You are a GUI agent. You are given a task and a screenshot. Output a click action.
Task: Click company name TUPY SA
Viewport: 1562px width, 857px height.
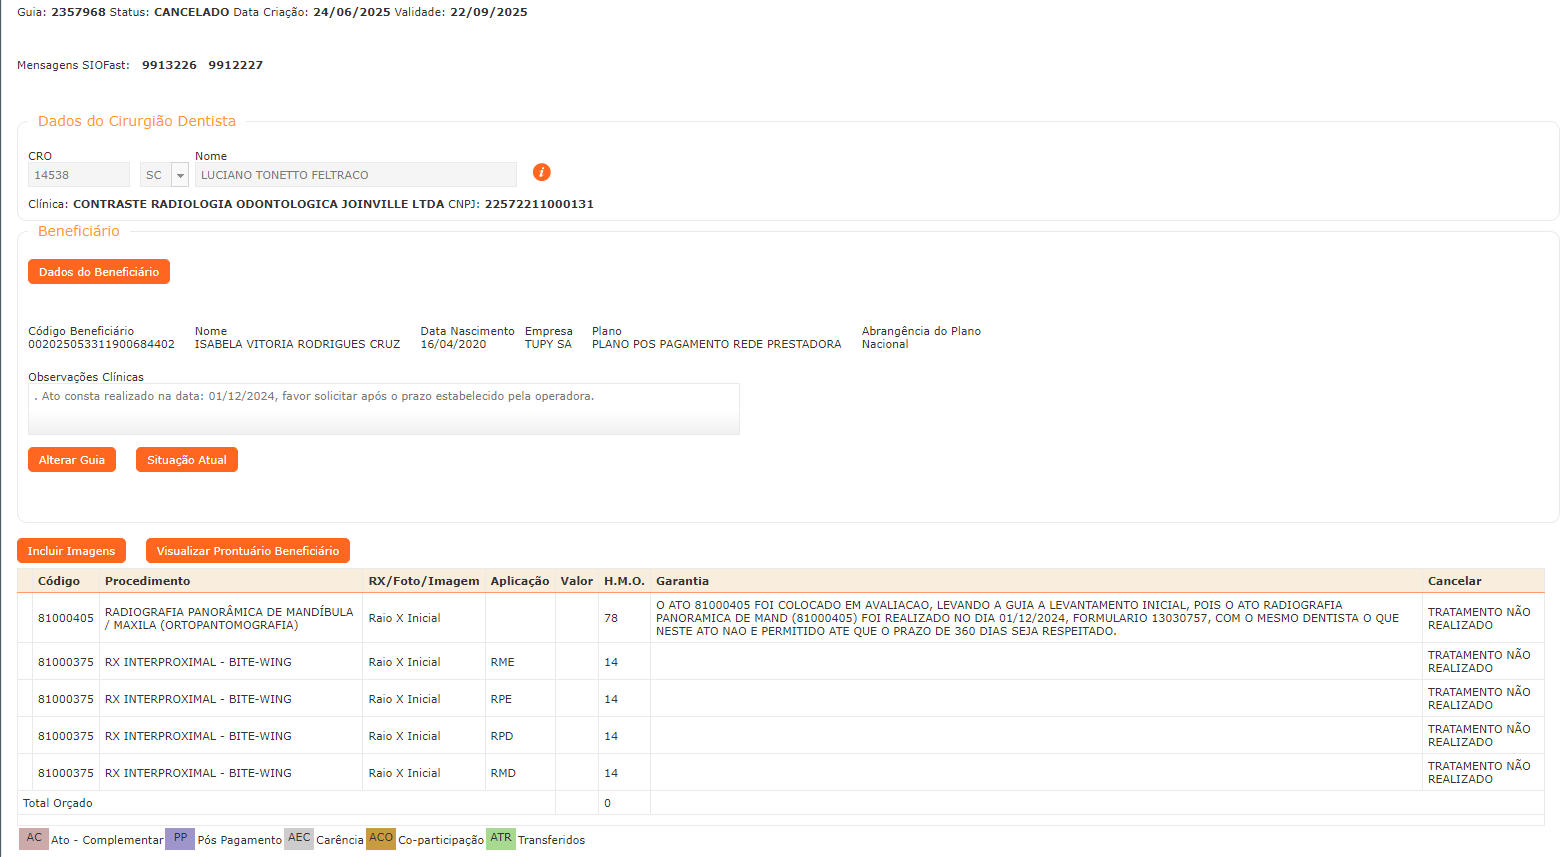click(548, 344)
